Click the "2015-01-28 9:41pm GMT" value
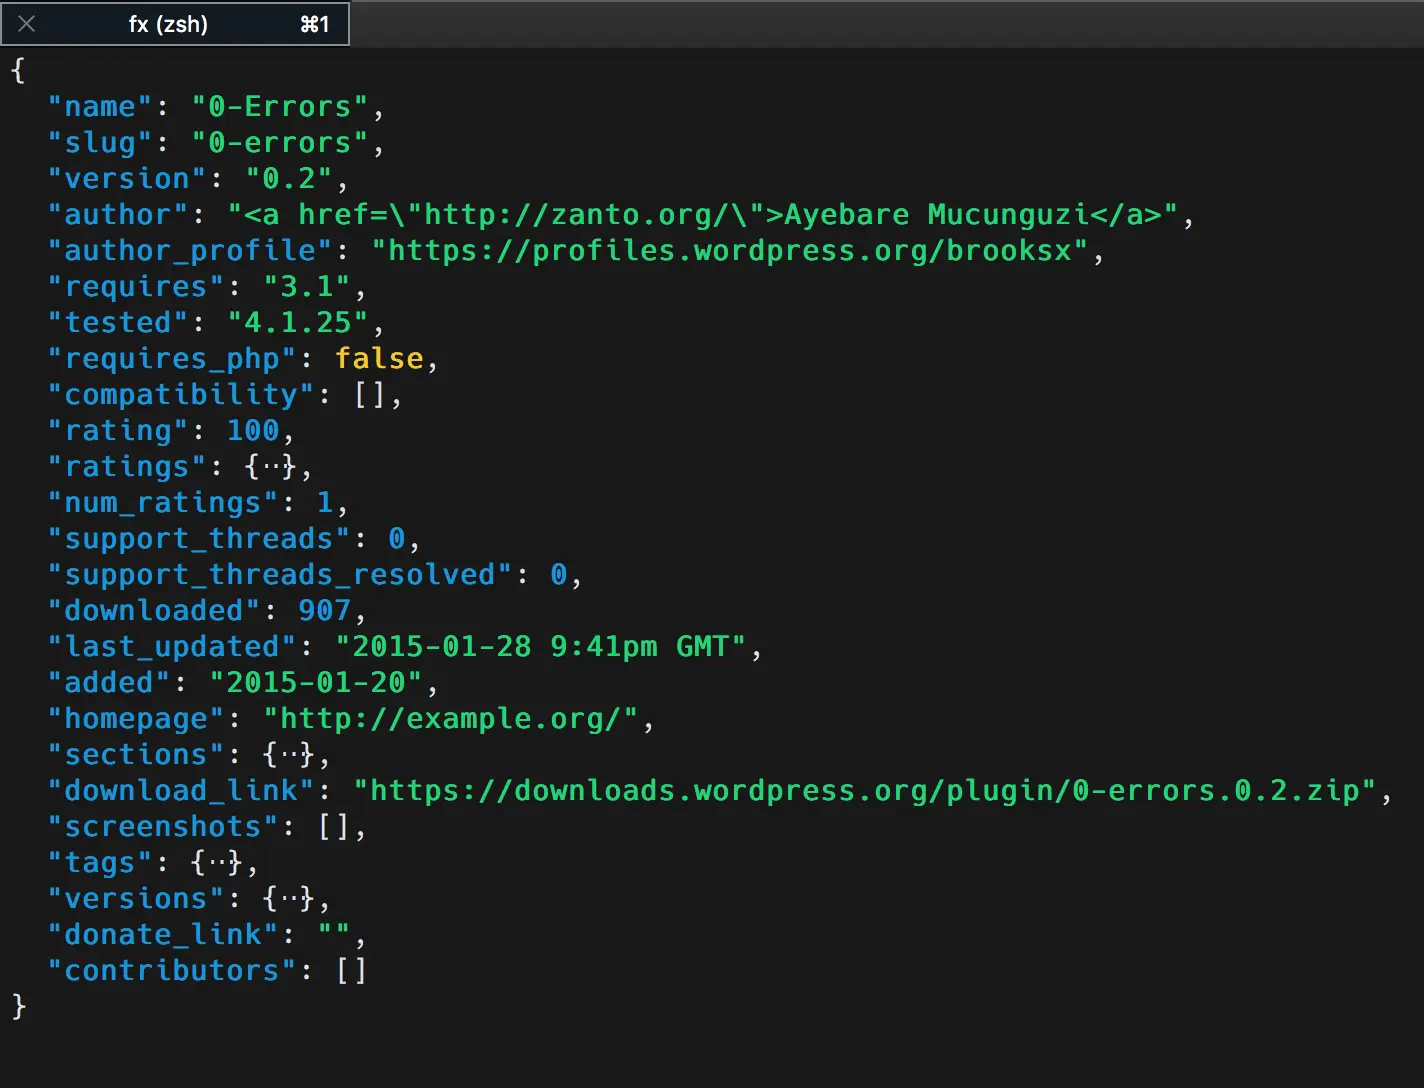Screen dimensions: 1424x1088 pyautogui.click(x=541, y=647)
